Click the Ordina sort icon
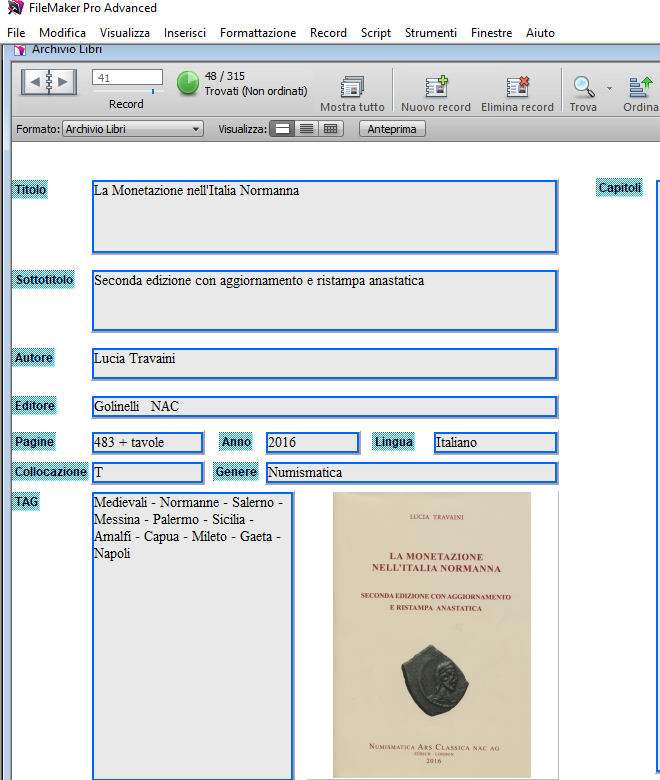 tap(640, 87)
